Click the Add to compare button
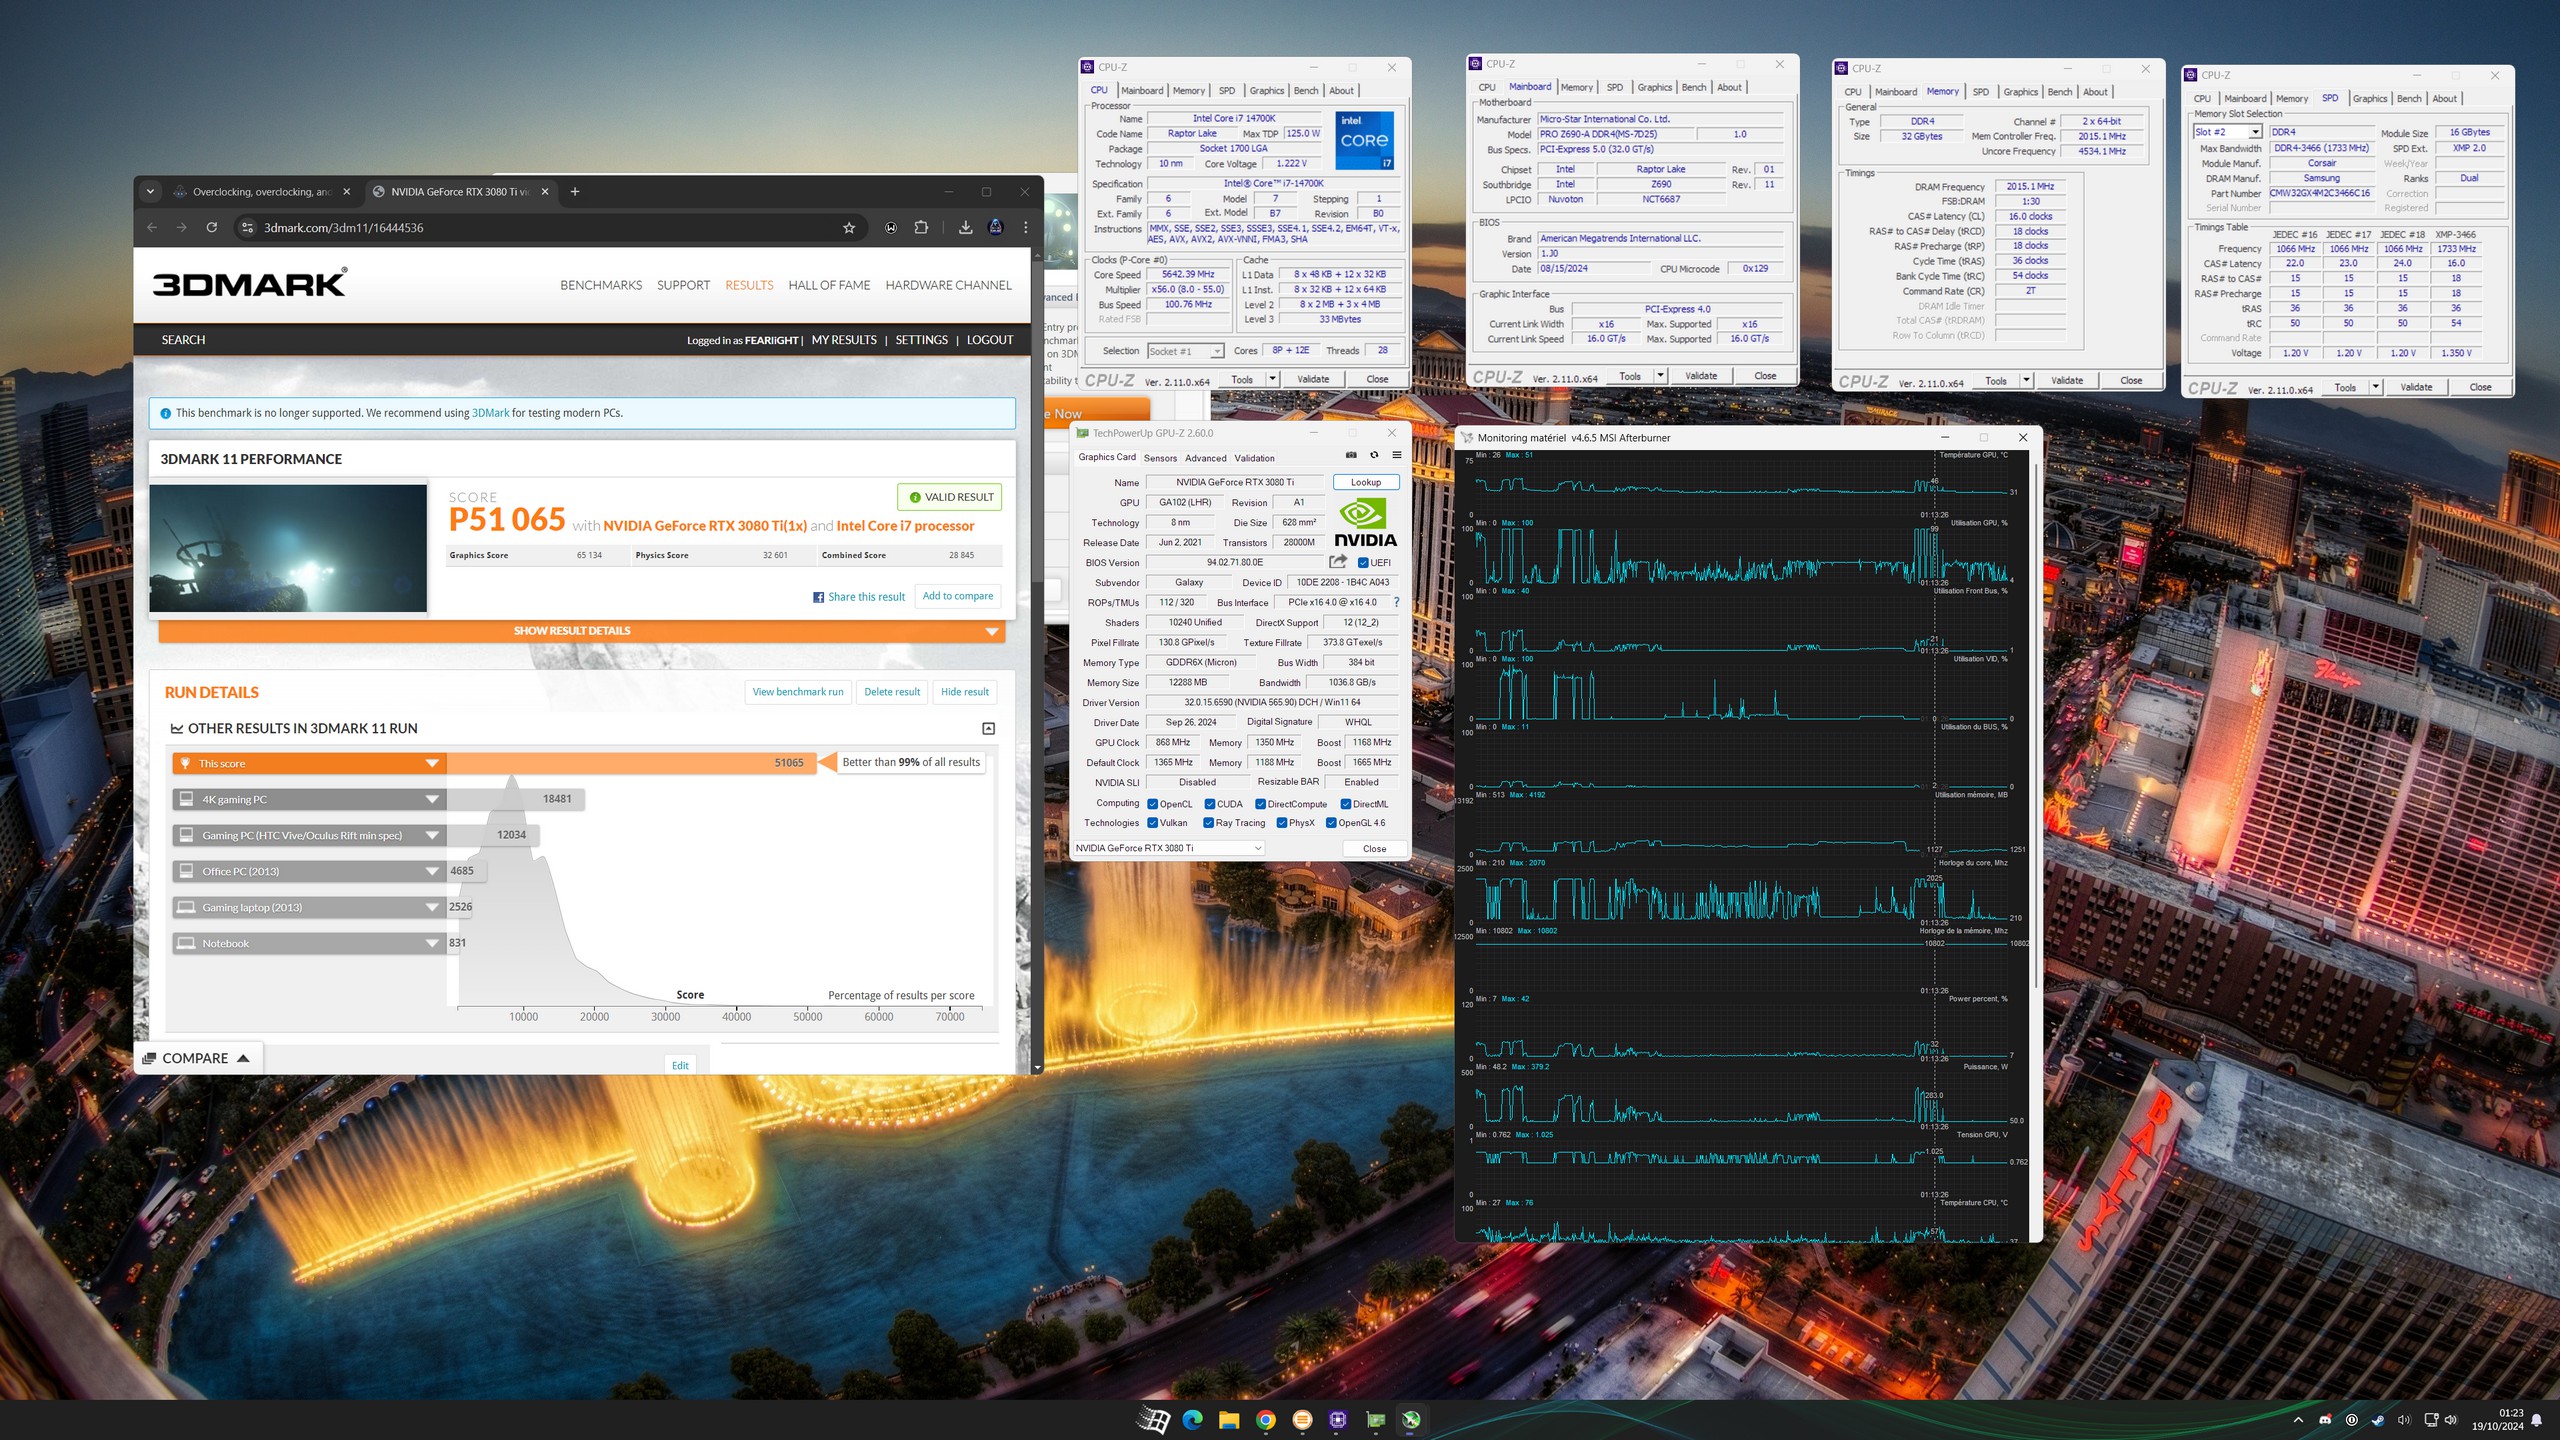 pos(958,596)
